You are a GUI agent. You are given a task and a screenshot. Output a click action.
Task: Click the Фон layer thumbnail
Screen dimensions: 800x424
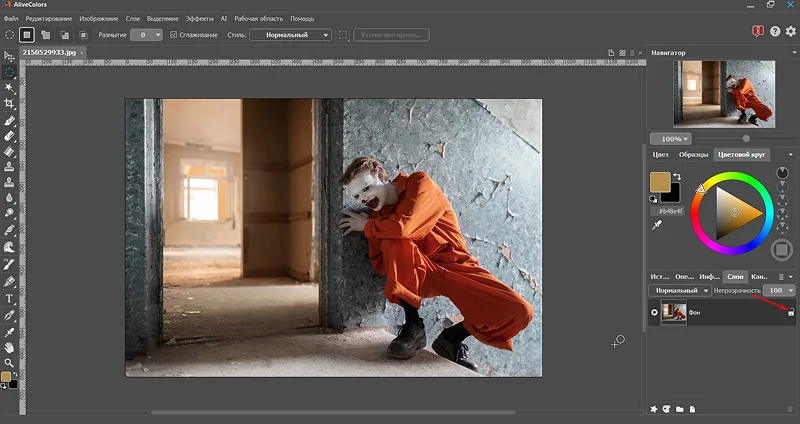click(673, 312)
